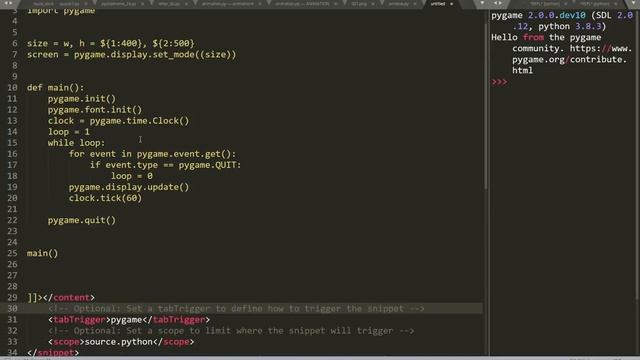Image resolution: width=640 pixels, height=360 pixels.
Task: Click the scope comment on line 32
Action: pos(231,330)
